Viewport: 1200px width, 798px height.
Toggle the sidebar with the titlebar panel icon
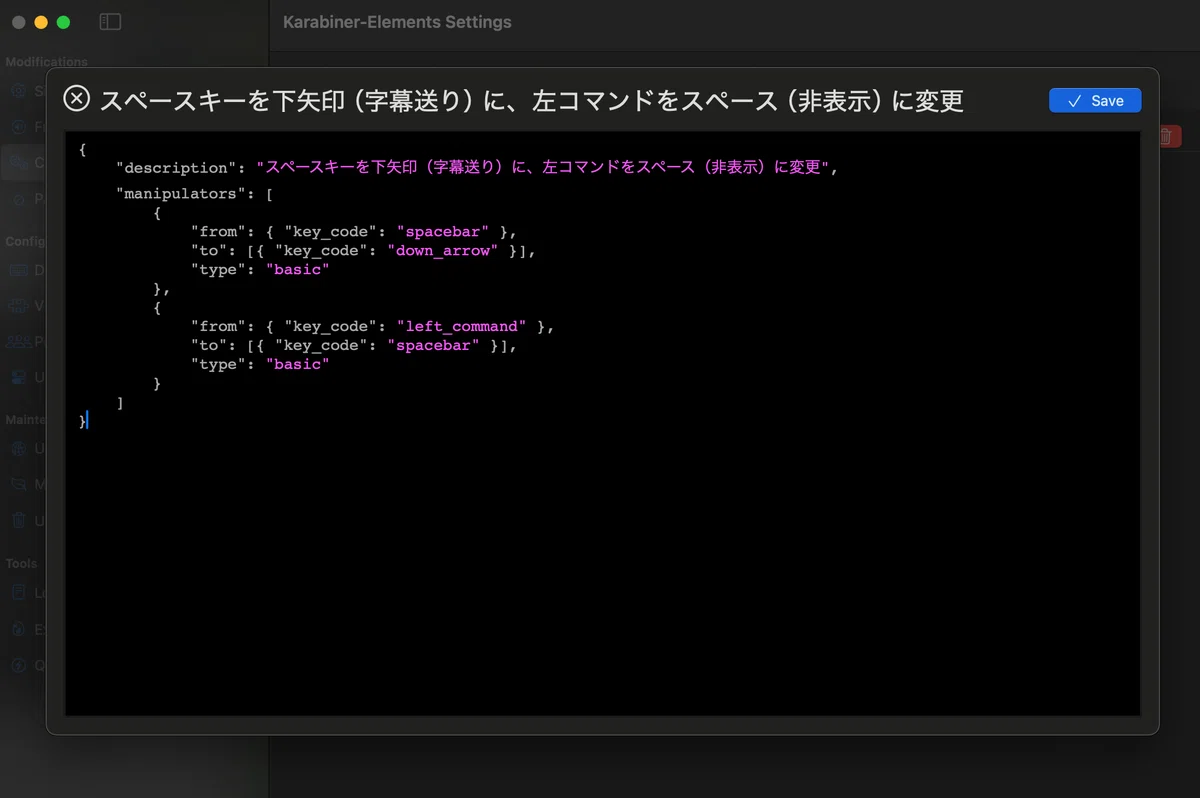[110, 22]
